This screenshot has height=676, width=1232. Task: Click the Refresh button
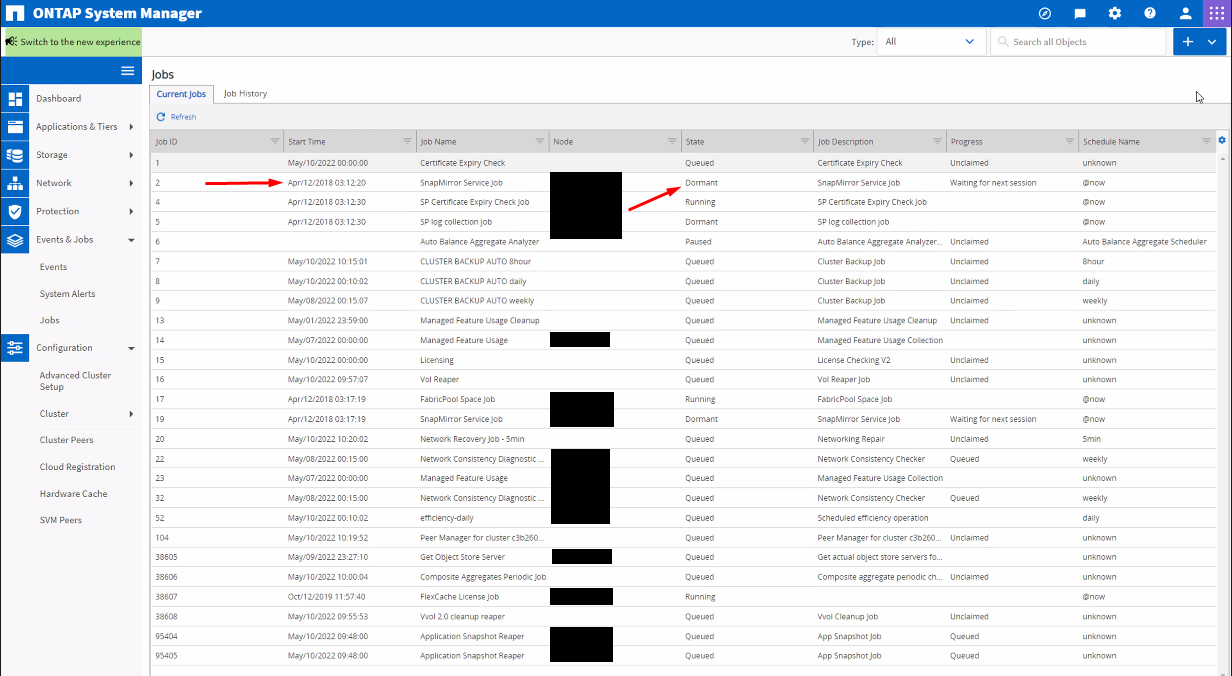point(177,117)
